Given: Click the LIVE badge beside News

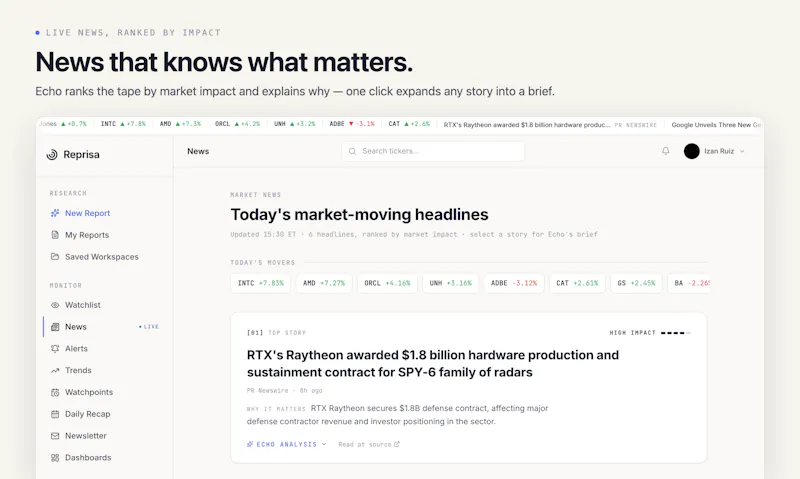Looking at the screenshot, I should click(149, 327).
